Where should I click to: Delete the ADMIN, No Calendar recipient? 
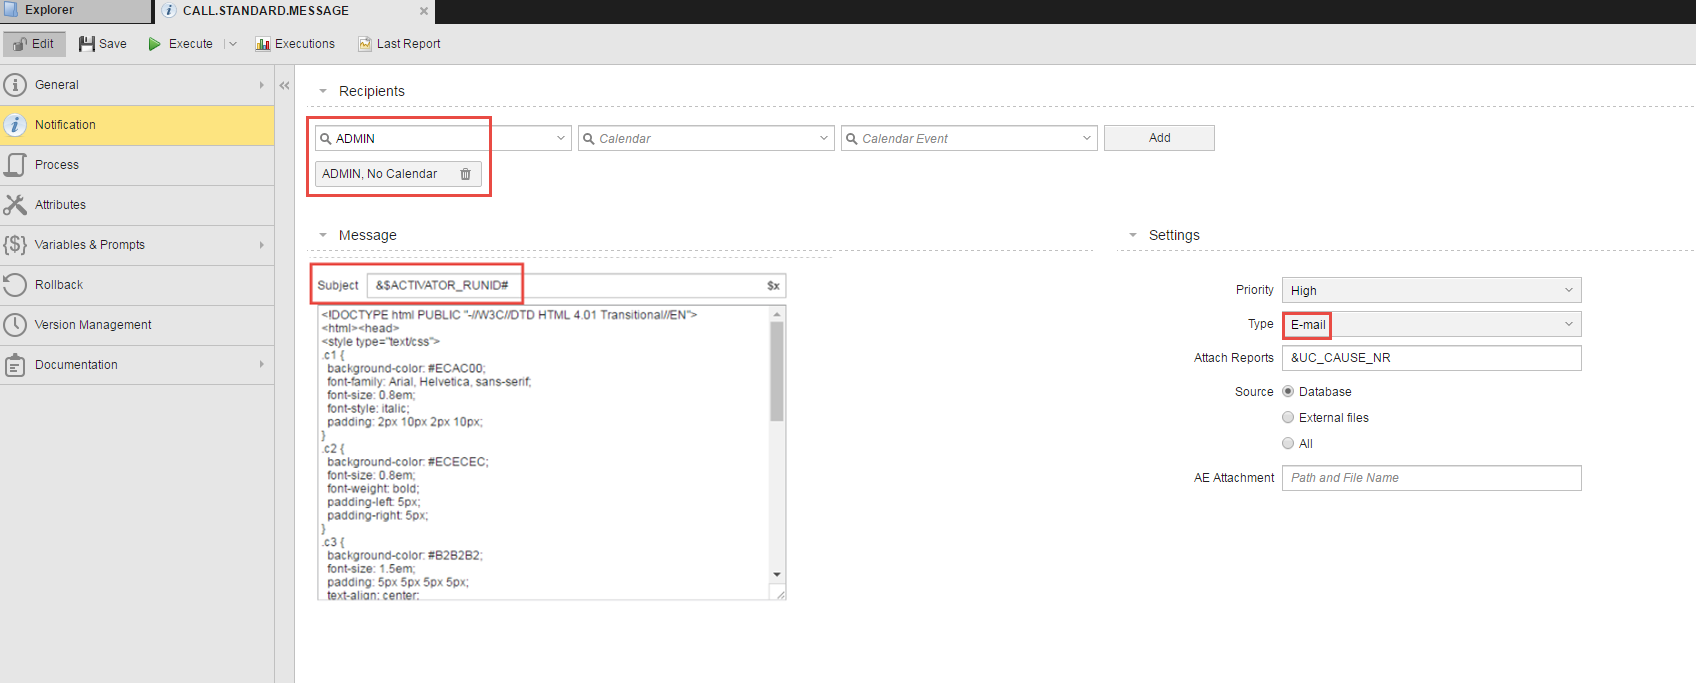point(465,174)
